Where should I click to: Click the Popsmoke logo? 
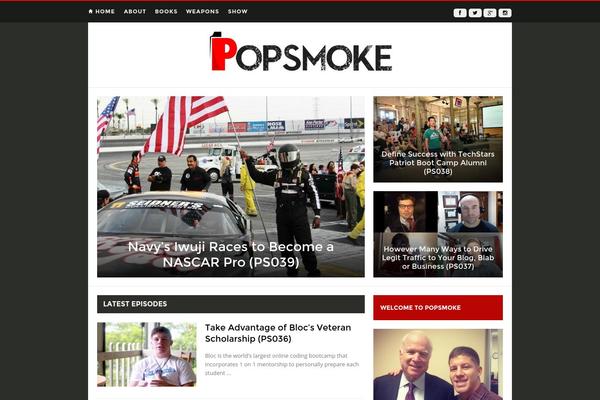(301, 52)
